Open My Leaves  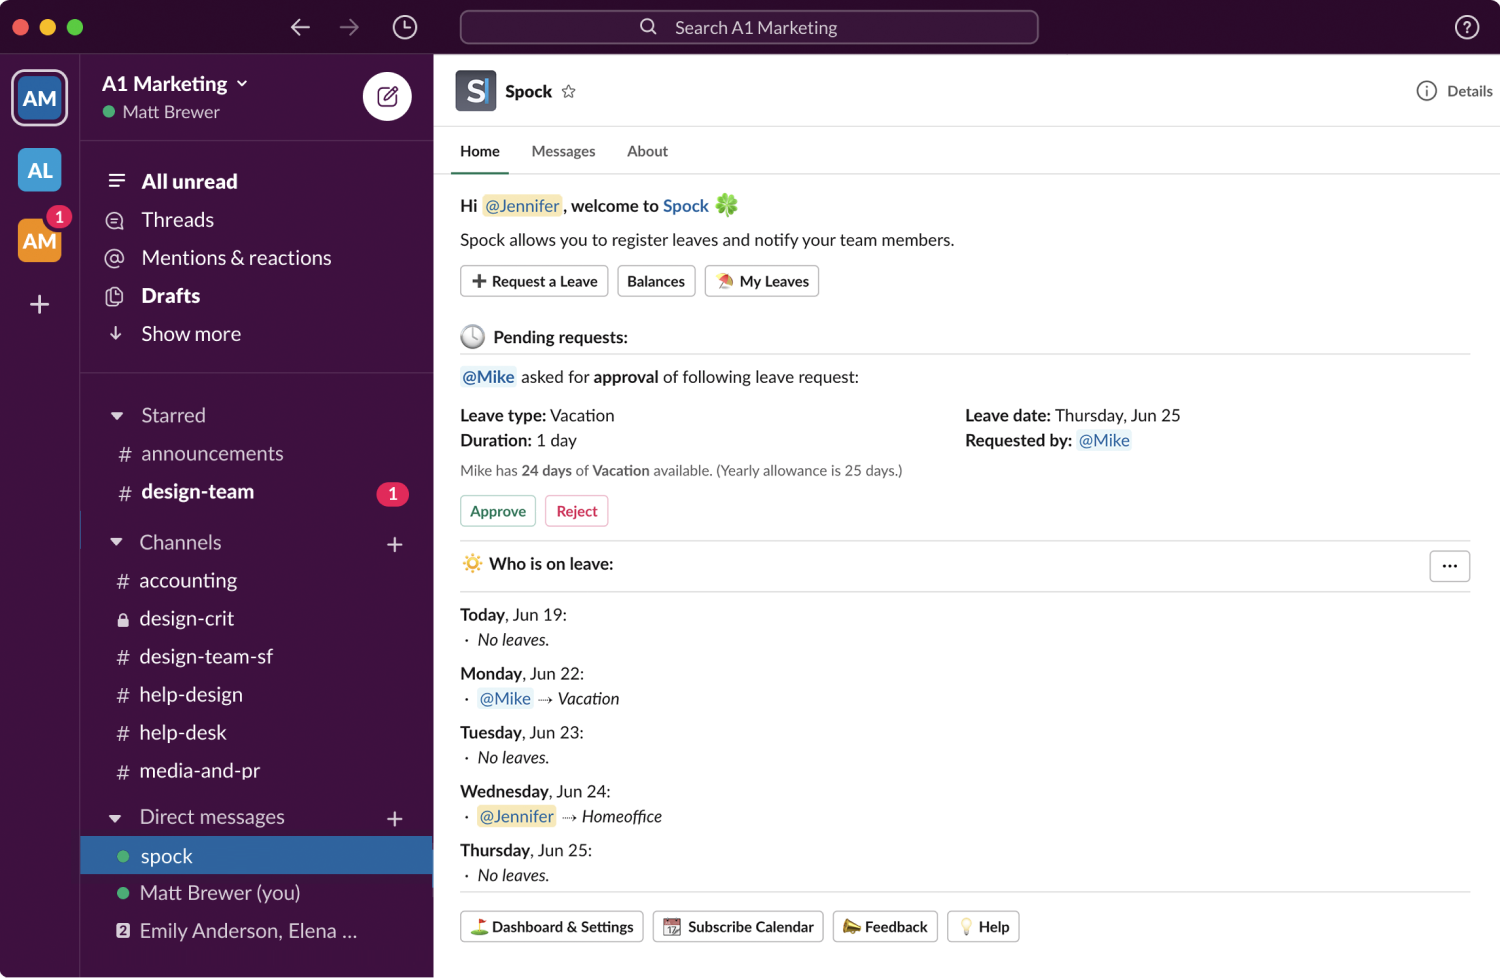(762, 281)
